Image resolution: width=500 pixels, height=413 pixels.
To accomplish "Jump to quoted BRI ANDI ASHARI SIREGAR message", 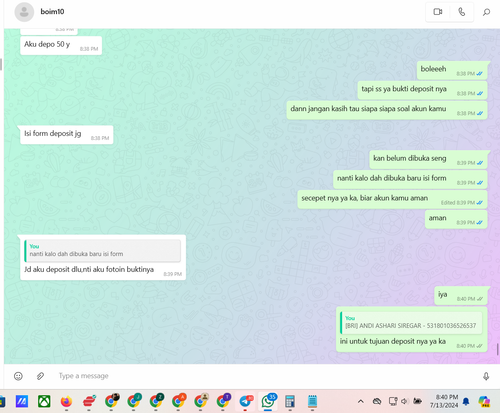I will [411, 322].
